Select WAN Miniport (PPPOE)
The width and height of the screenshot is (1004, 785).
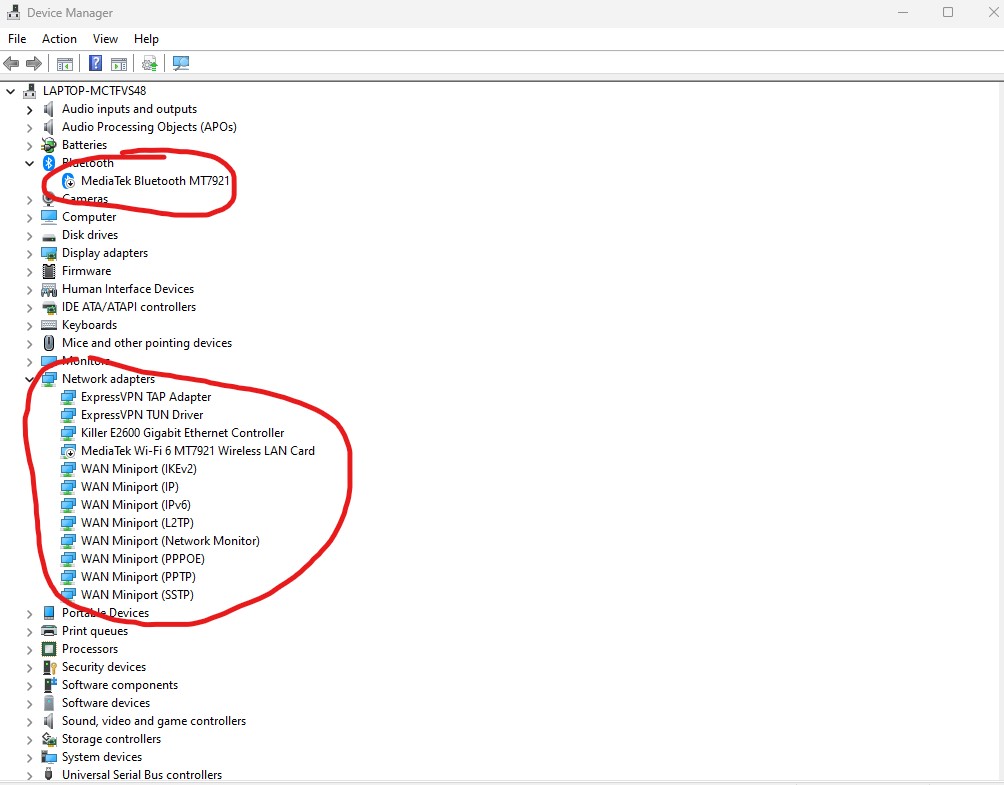pos(143,558)
